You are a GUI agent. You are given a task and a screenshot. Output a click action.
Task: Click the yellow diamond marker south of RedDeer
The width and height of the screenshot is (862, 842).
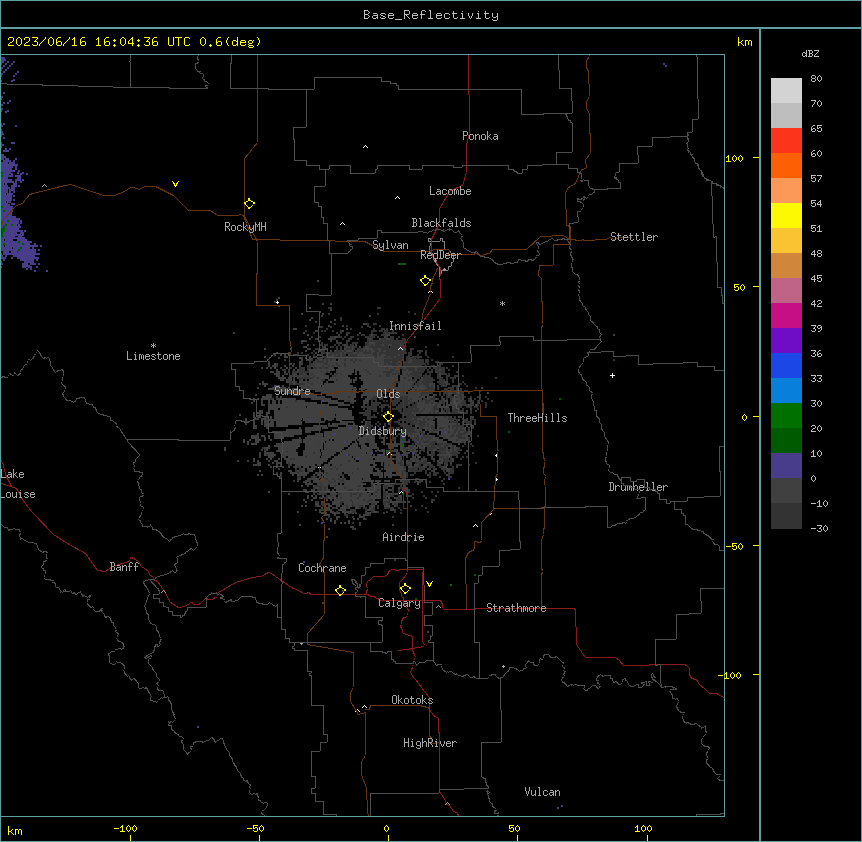pos(425,280)
